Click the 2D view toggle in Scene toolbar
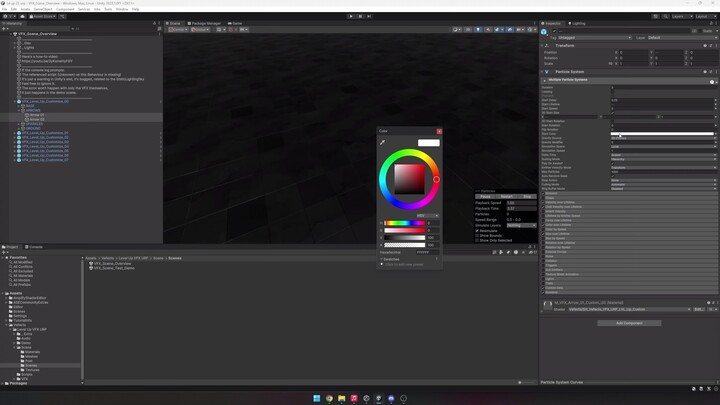 tap(468, 29)
